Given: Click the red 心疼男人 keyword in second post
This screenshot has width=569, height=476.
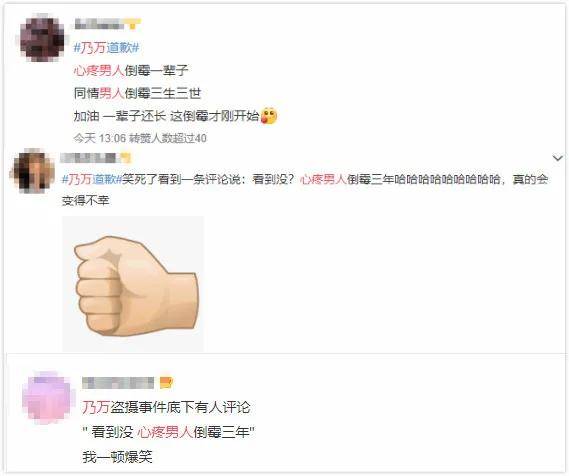Looking at the screenshot, I should pos(323,179).
